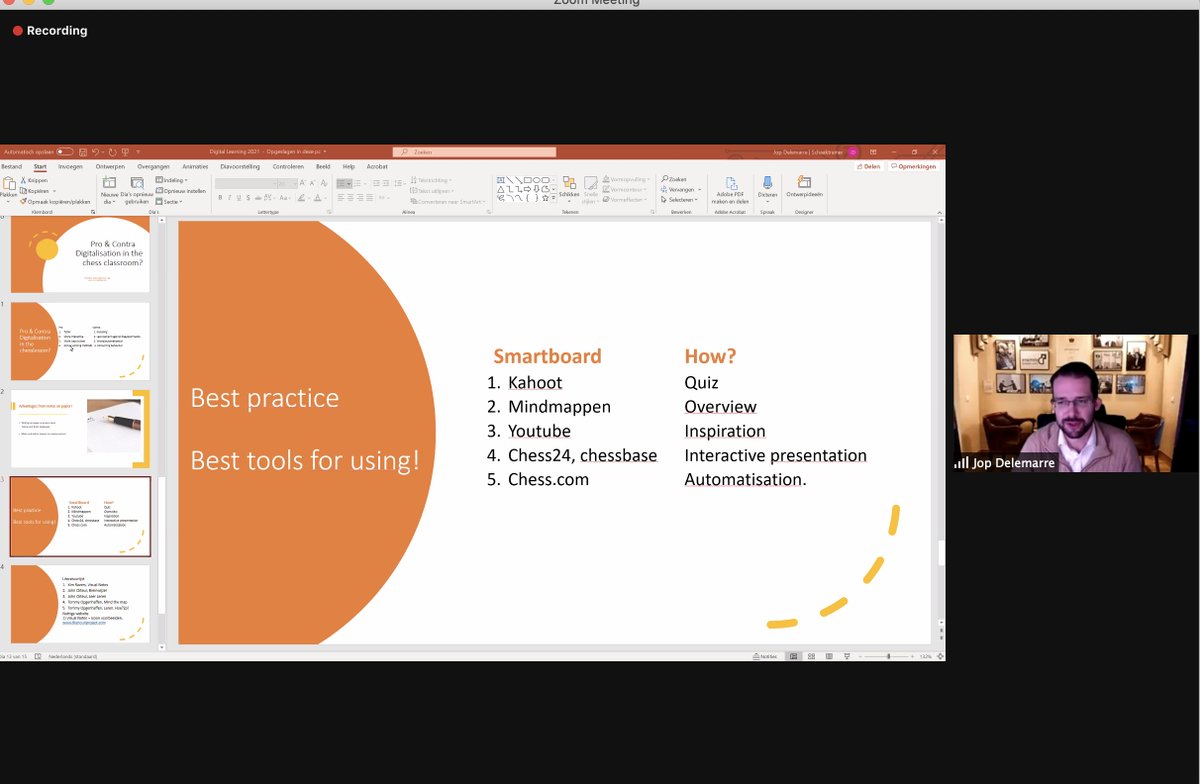Expand the Tekstrichting dropdown
The height and width of the screenshot is (784, 1200).
coord(430,180)
